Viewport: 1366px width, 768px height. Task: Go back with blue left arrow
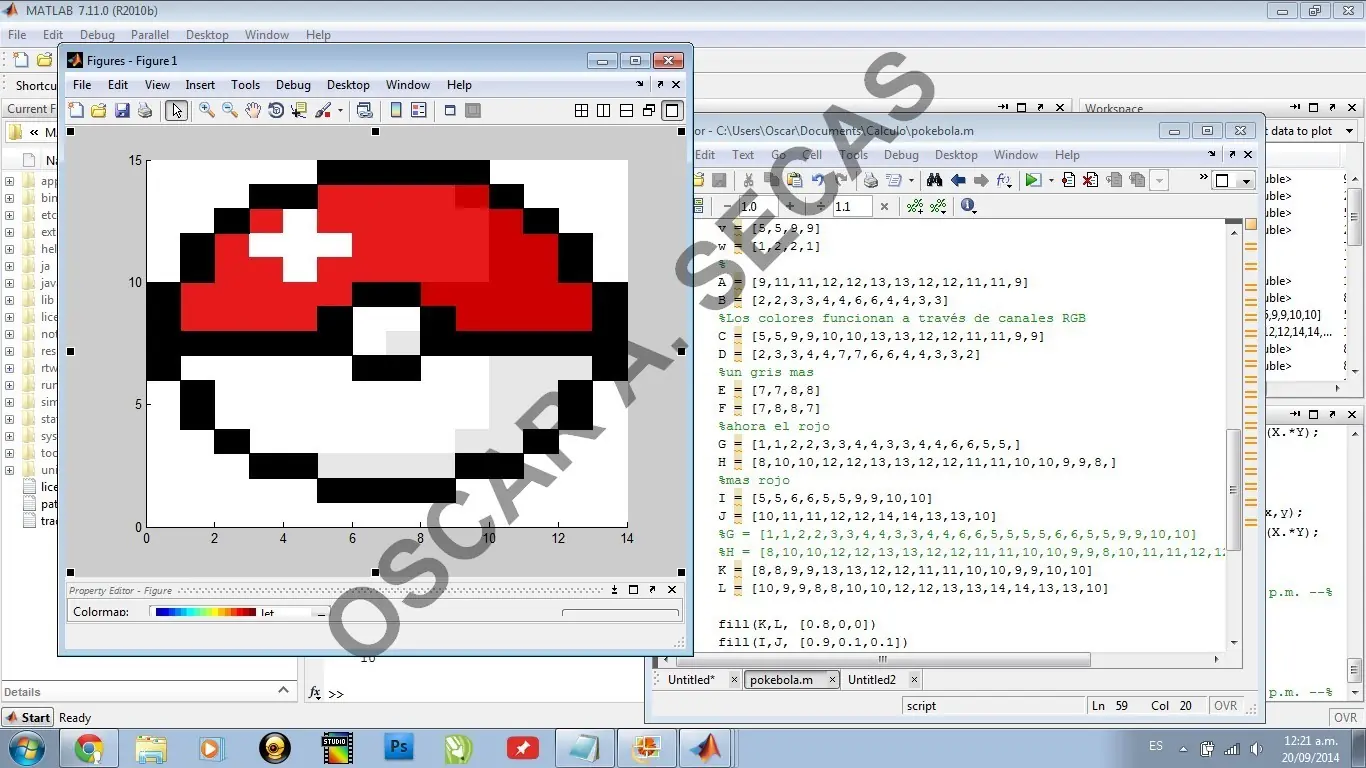pos(958,180)
